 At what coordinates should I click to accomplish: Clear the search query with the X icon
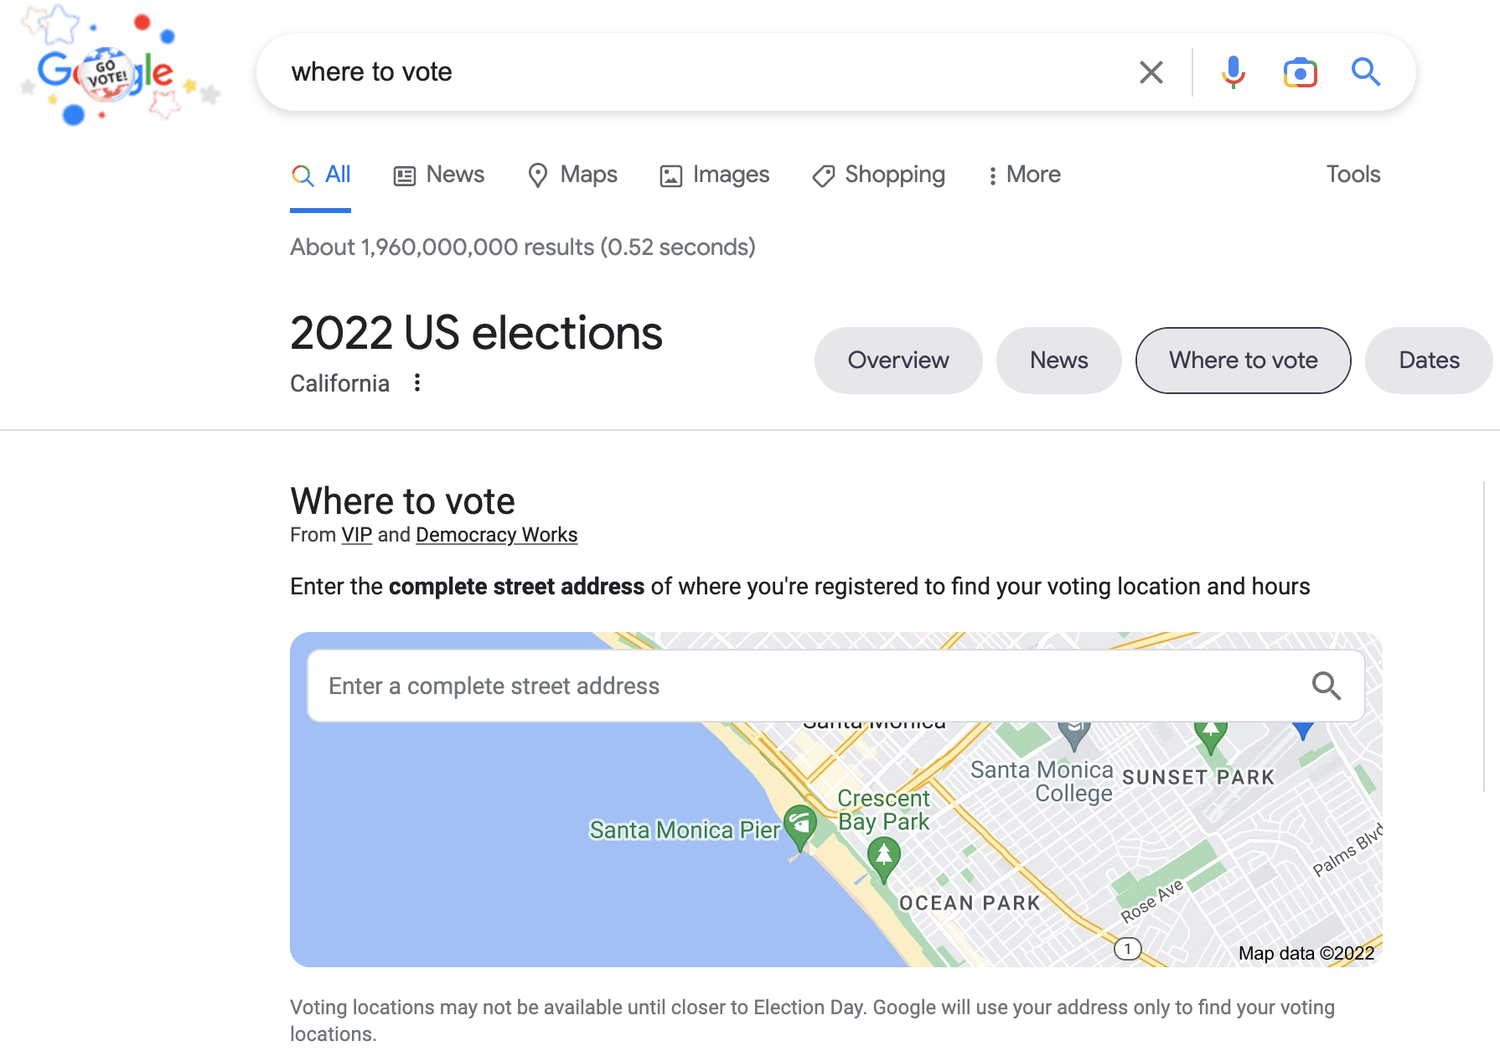click(1150, 72)
